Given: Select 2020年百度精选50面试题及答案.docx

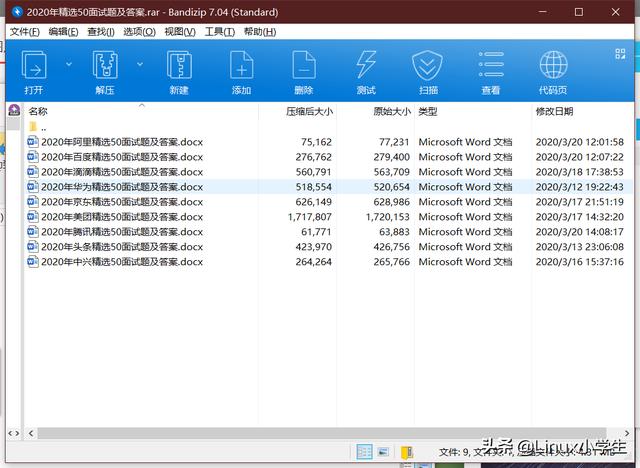Looking at the screenshot, I should [x=122, y=157].
